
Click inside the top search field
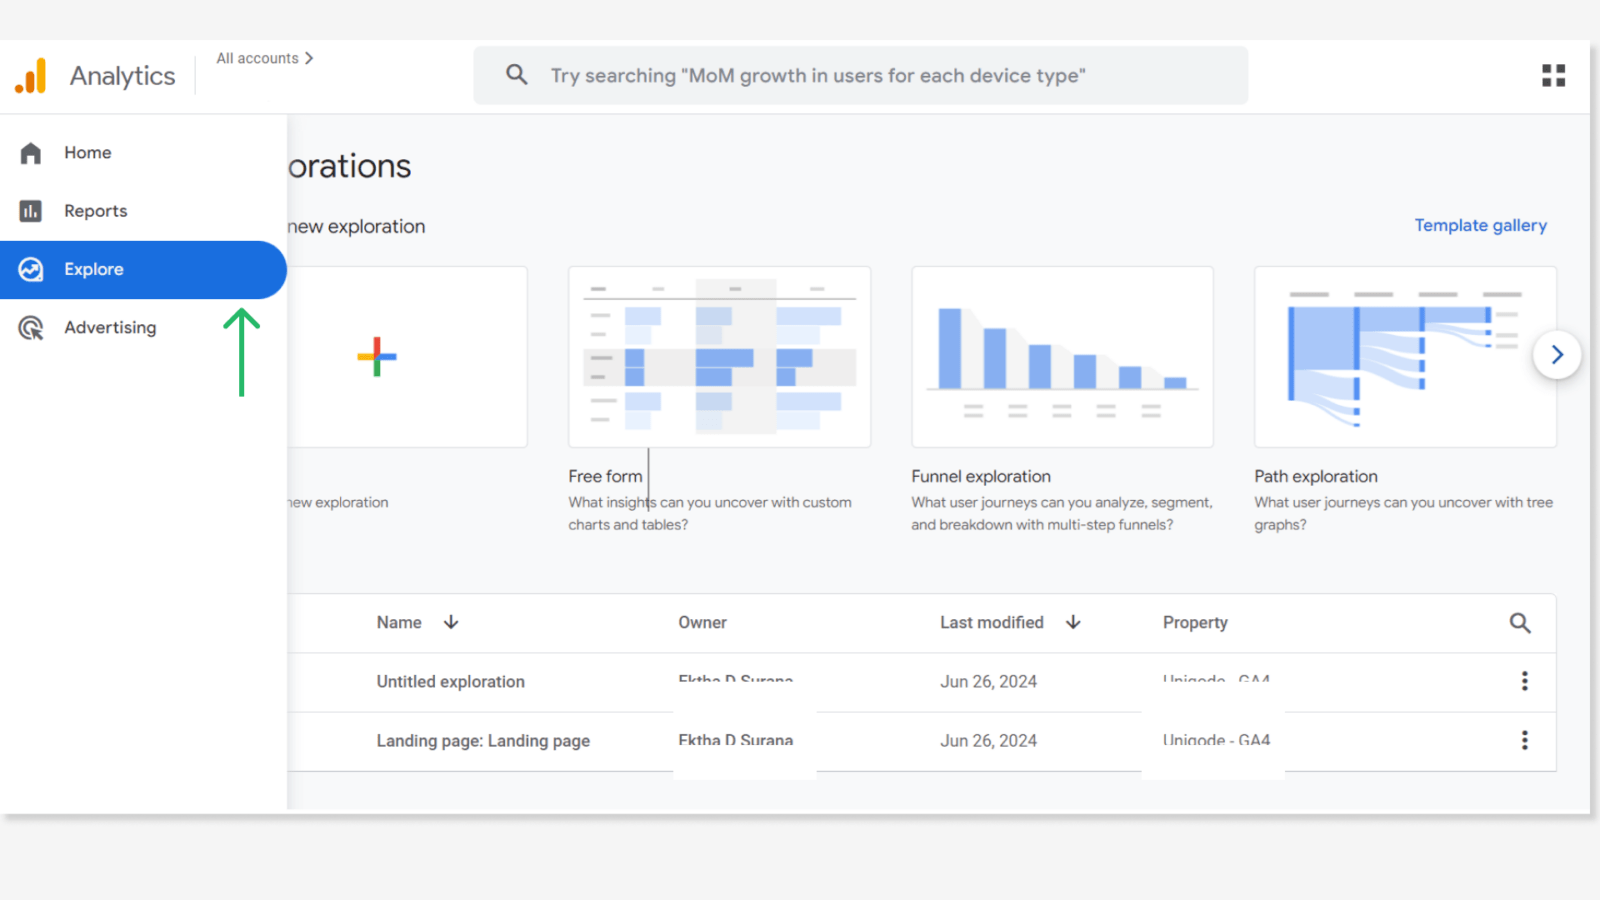point(860,75)
